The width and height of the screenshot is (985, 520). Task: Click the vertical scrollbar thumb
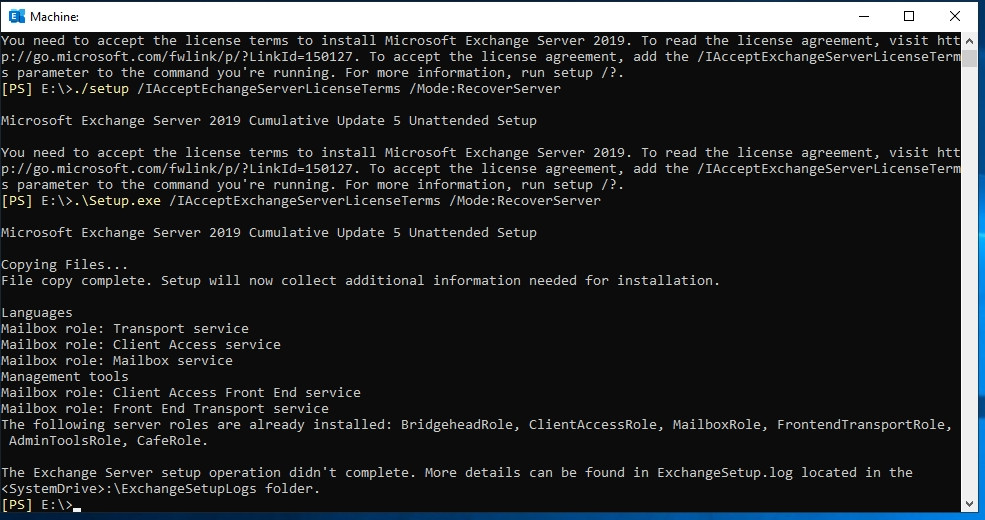pyautogui.click(x=969, y=58)
